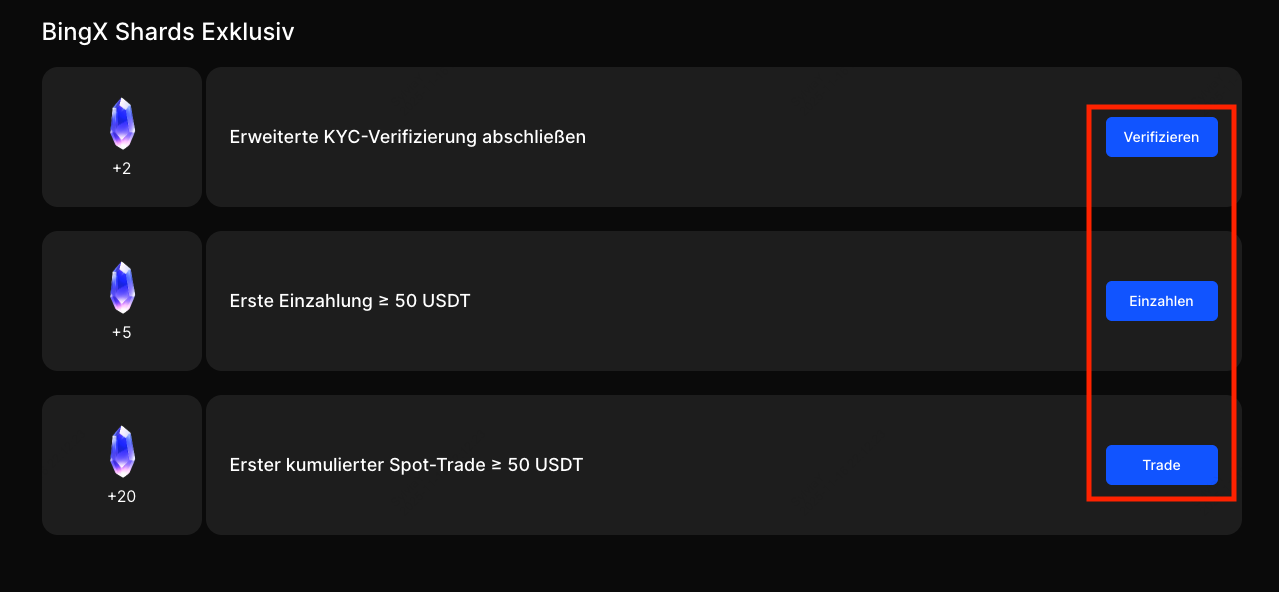Click the BingX Shards Exklusiv heading
Screen dimensions: 1279x592
pyautogui.click(x=168, y=32)
